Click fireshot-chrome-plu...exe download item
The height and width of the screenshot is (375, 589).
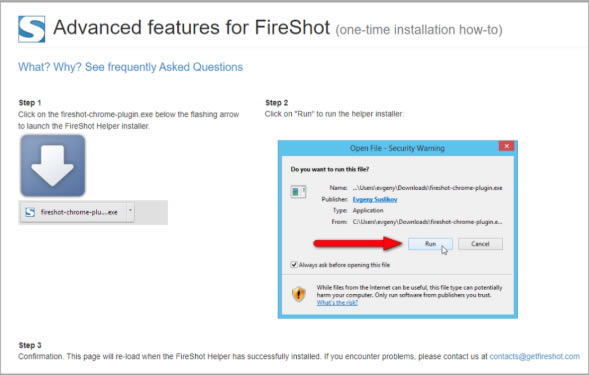pos(77,212)
